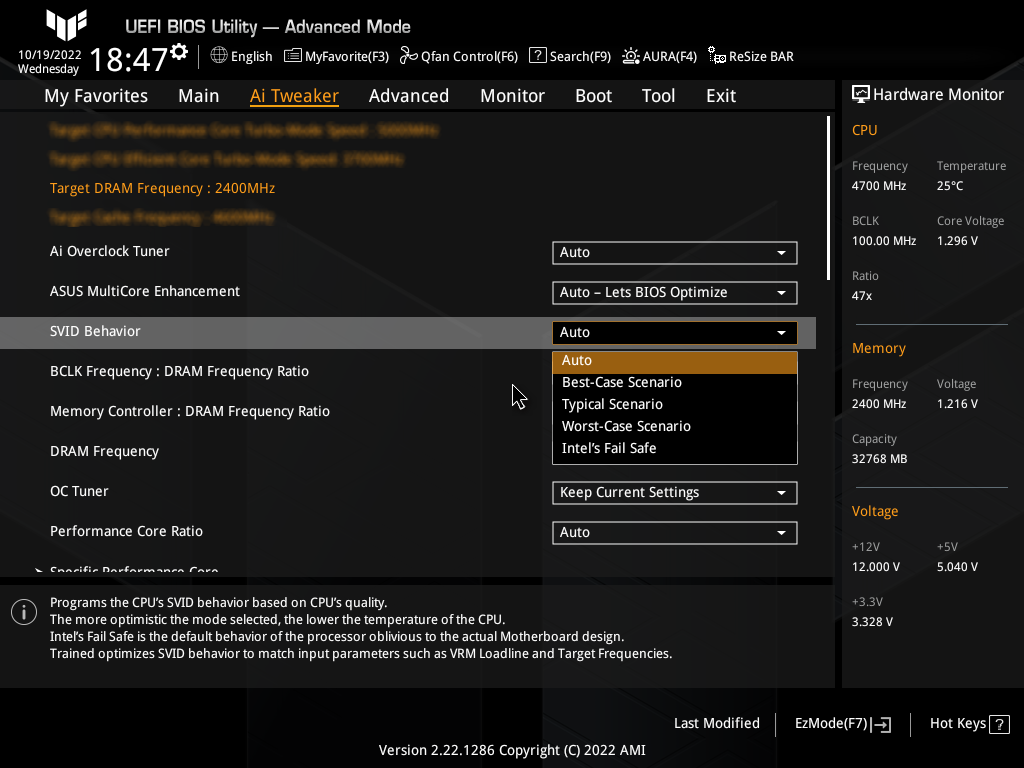This screenshot has height=768, width=1024.
Task: Change the BIOS language from English
Action: coord(241,56)
